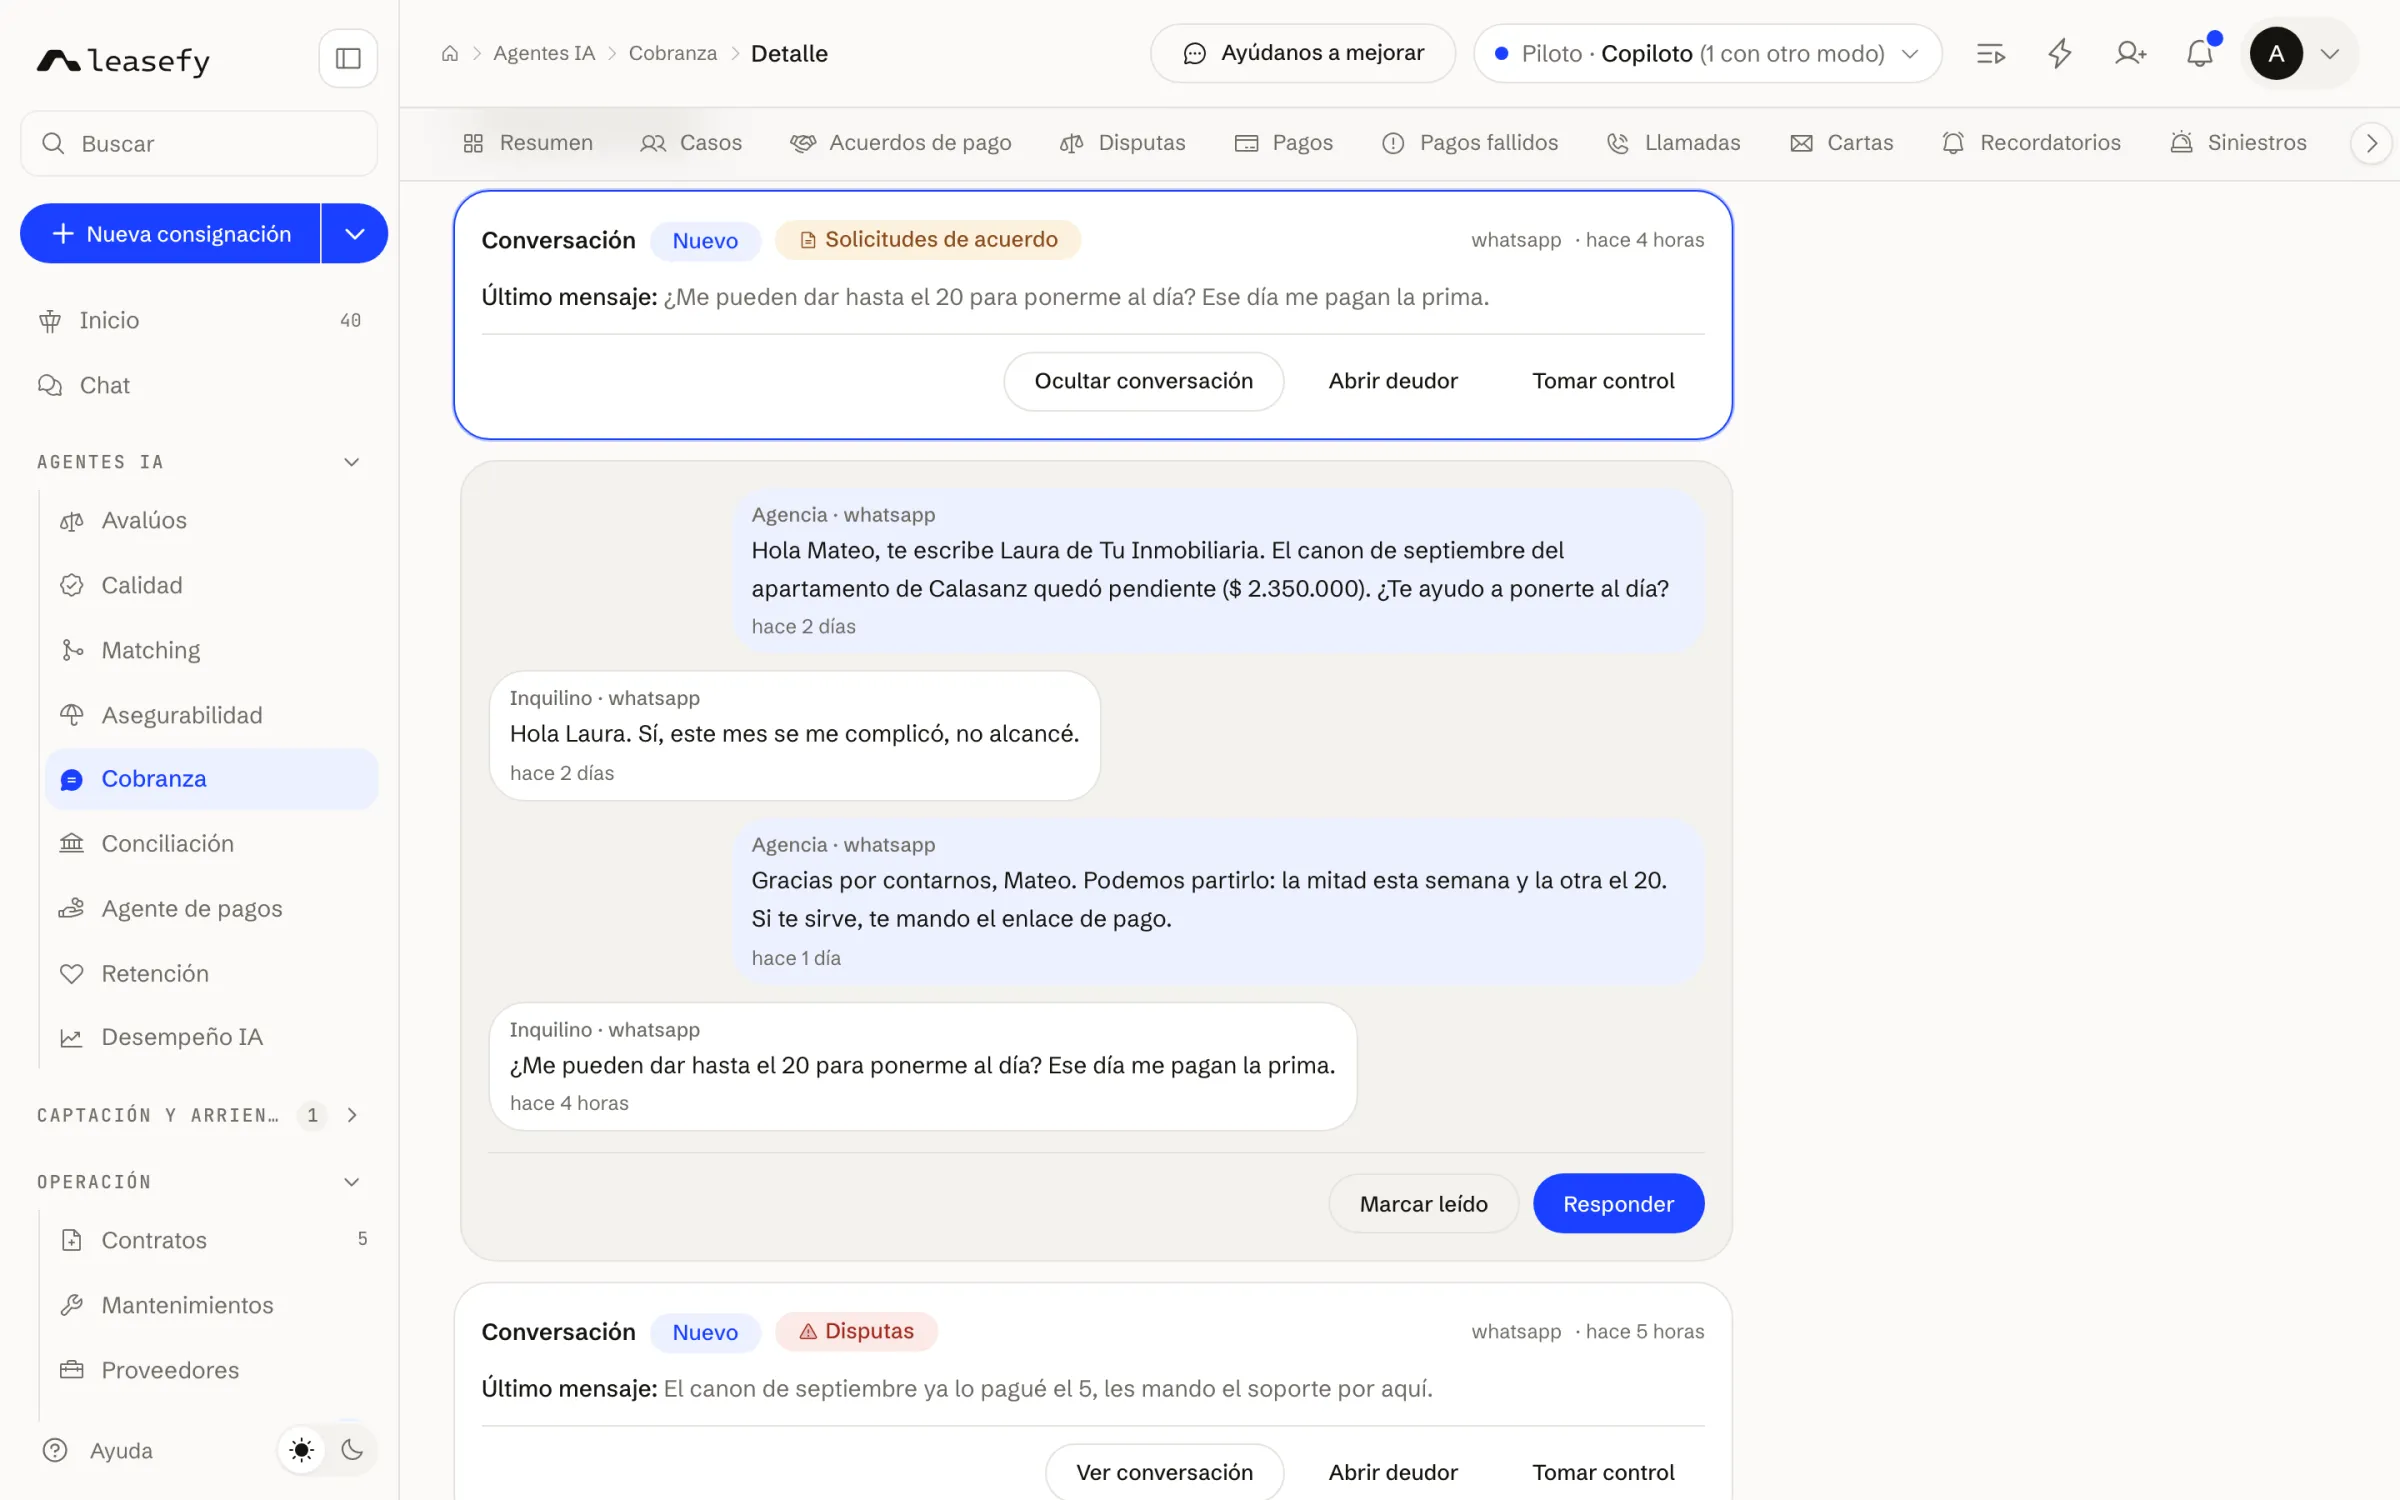Click the Buscar search field

(199, 144)
